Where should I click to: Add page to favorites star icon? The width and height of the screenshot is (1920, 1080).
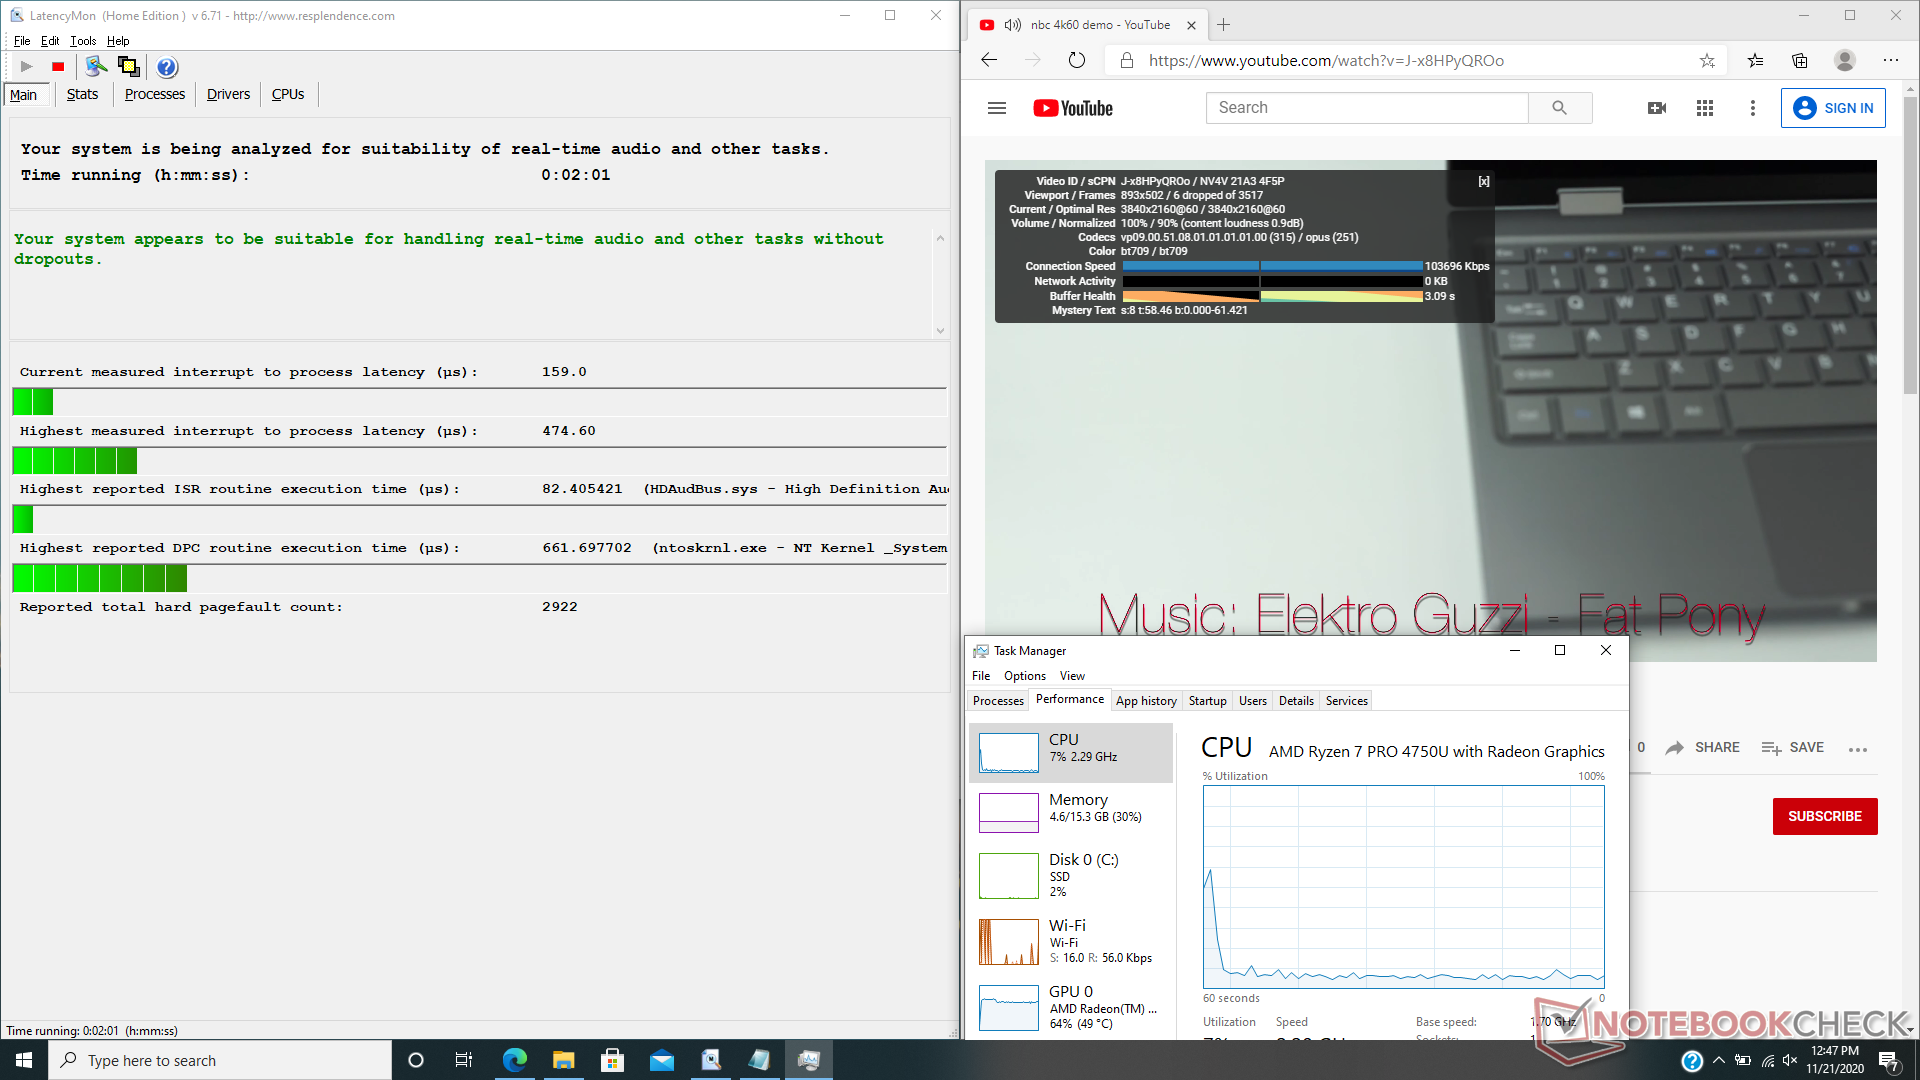1707,60
